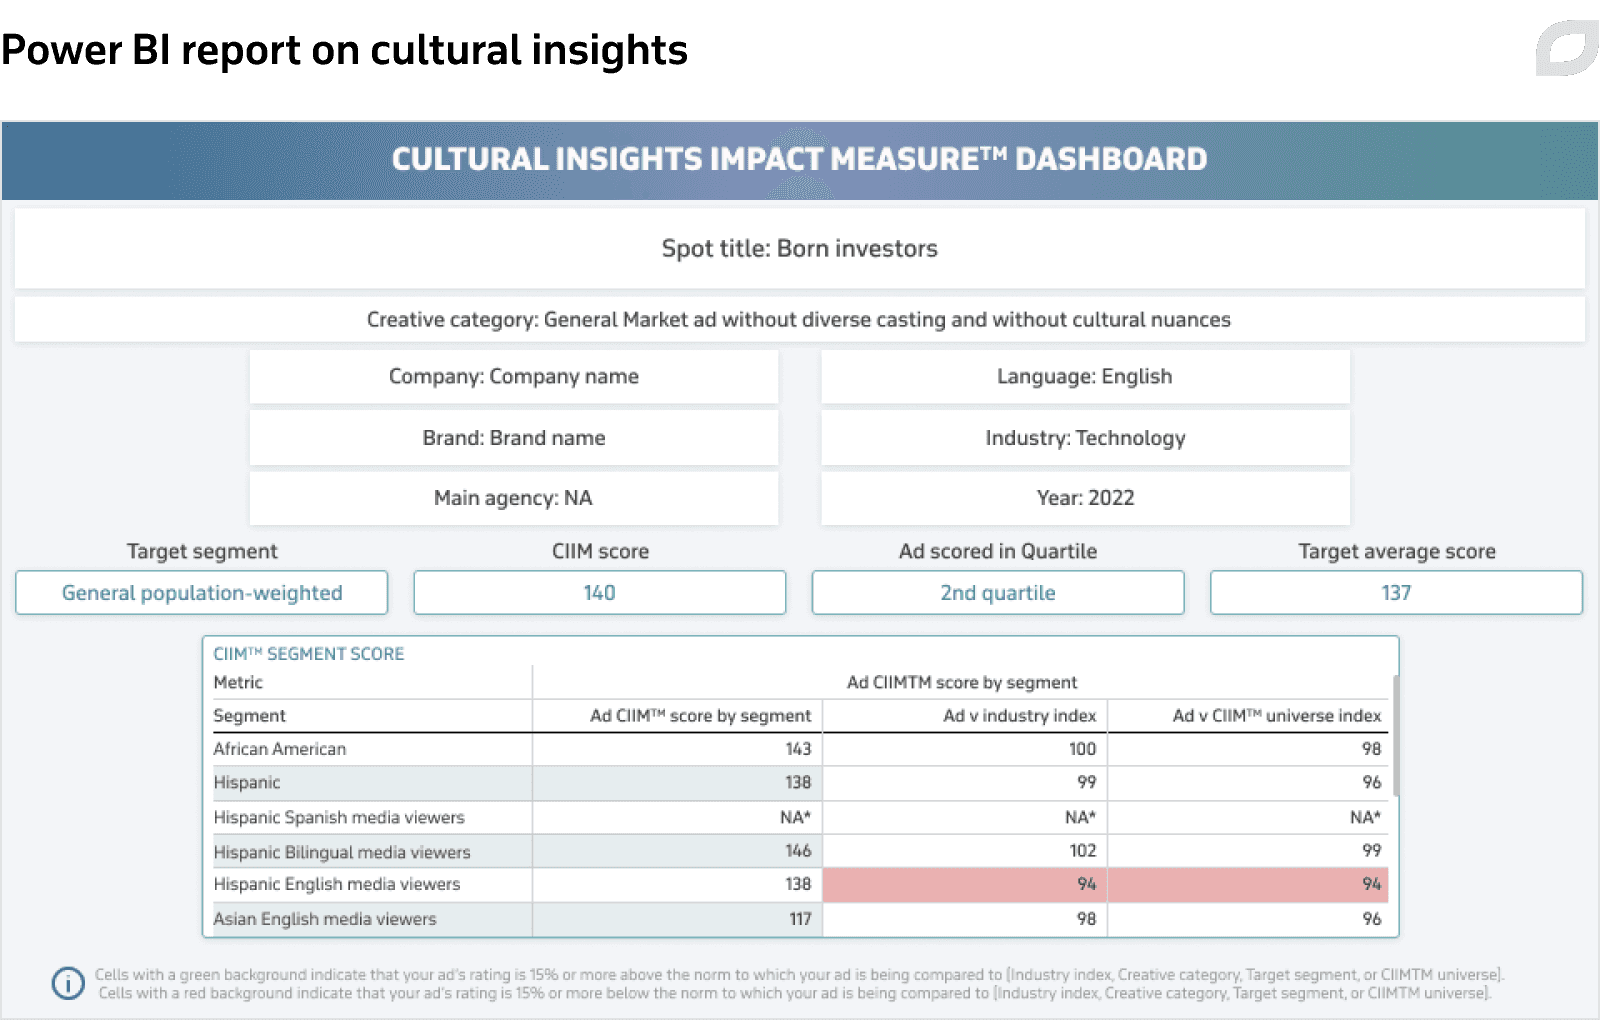
Task: Click the Ad v CIIM universe index header
Action: coord(1276,716)
